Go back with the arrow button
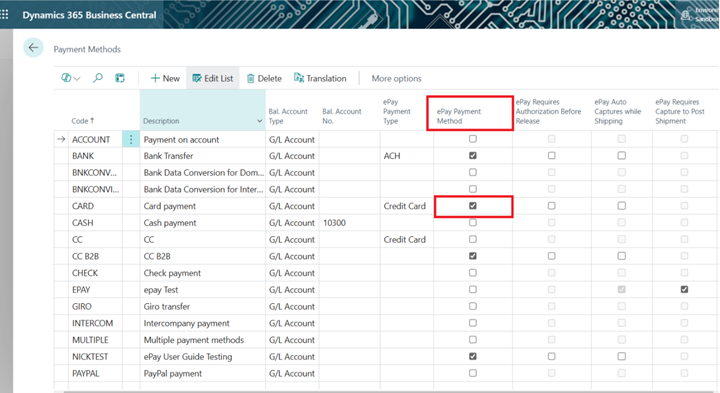Screen dimensions: 720x393 (x=34, y=48)
